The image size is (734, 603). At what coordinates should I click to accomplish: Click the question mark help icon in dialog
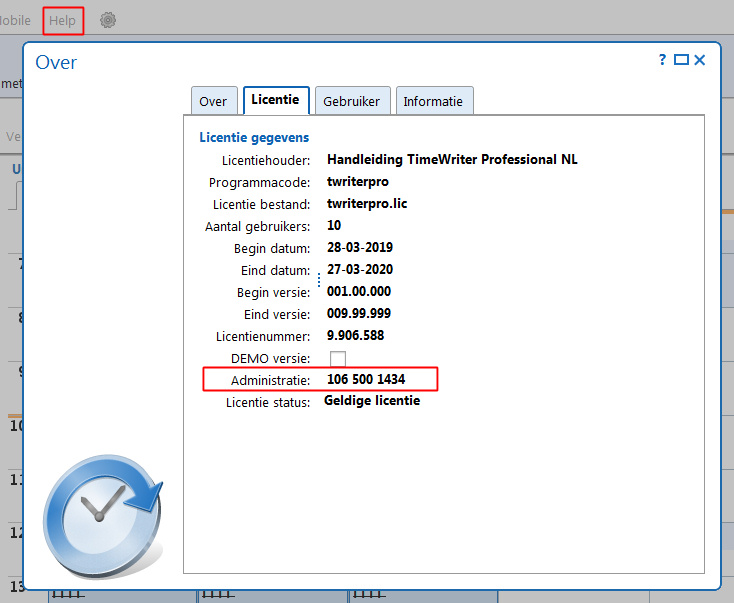coord(662,59)
